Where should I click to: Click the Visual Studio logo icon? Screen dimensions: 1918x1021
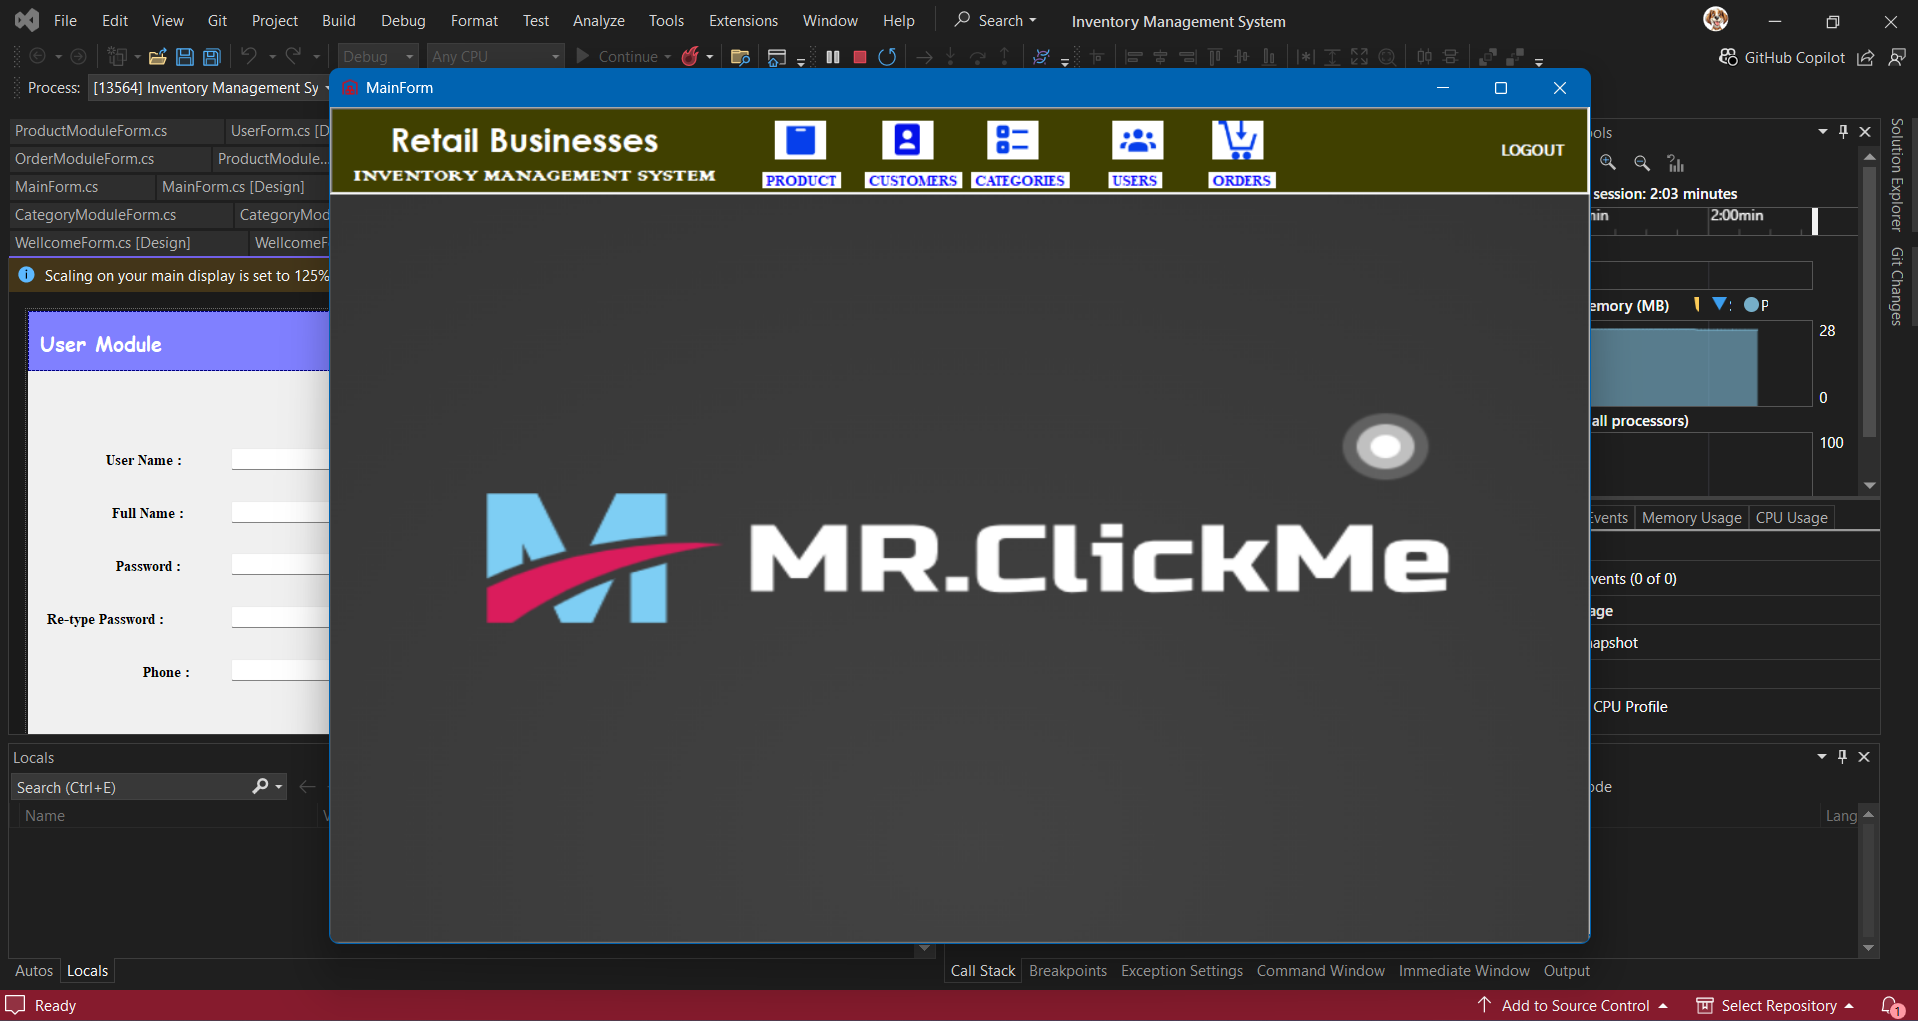coord(27,20)
